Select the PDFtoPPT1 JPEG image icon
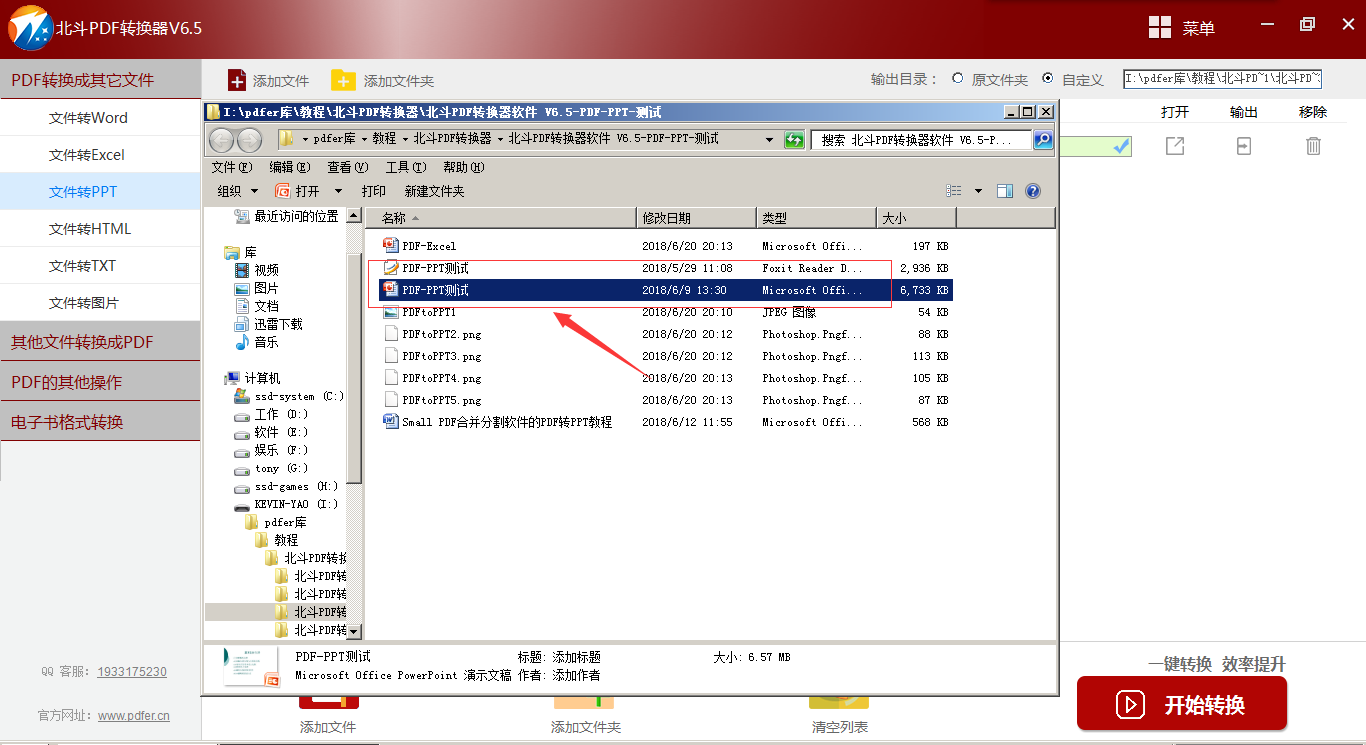Image resolution: width=1366 pixels, height=745 pixels. pyautogui.click(x=391, y=312)
